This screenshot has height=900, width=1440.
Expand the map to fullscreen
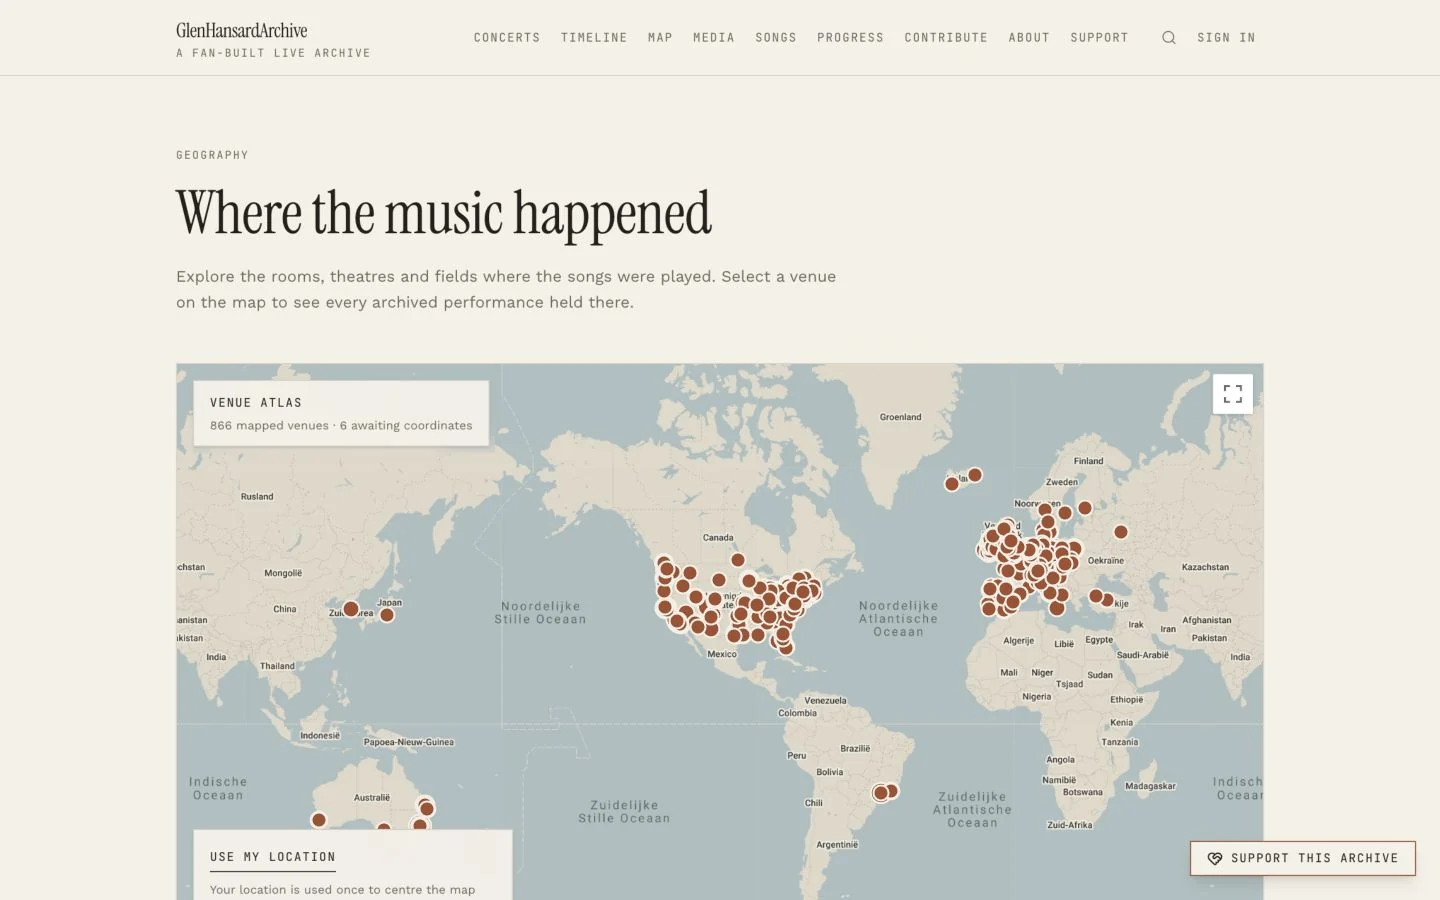coord(1233,394)
